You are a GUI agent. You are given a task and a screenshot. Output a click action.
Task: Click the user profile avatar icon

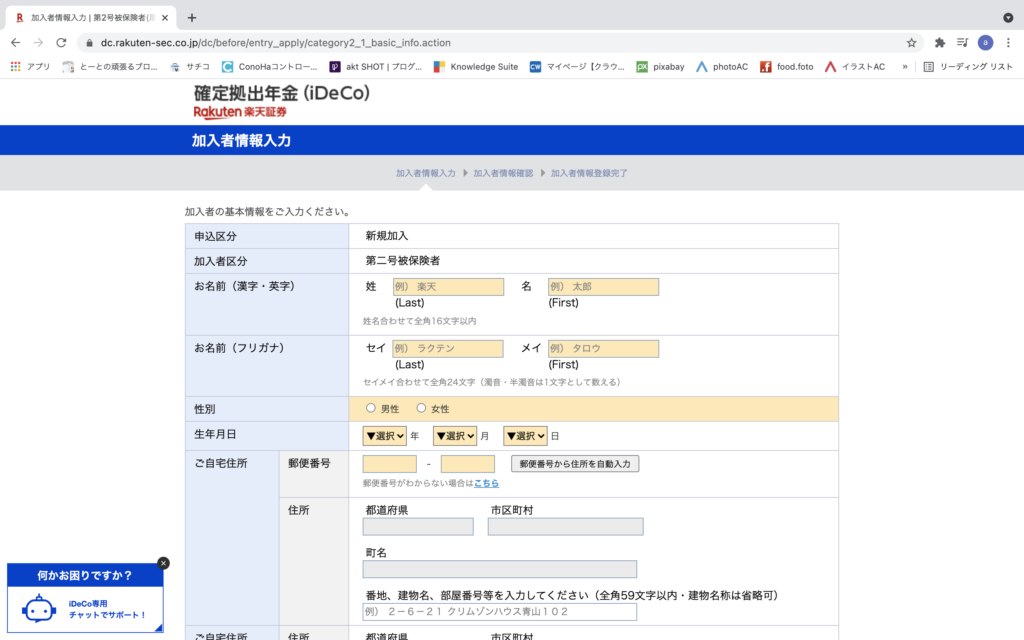pos(985,43)
